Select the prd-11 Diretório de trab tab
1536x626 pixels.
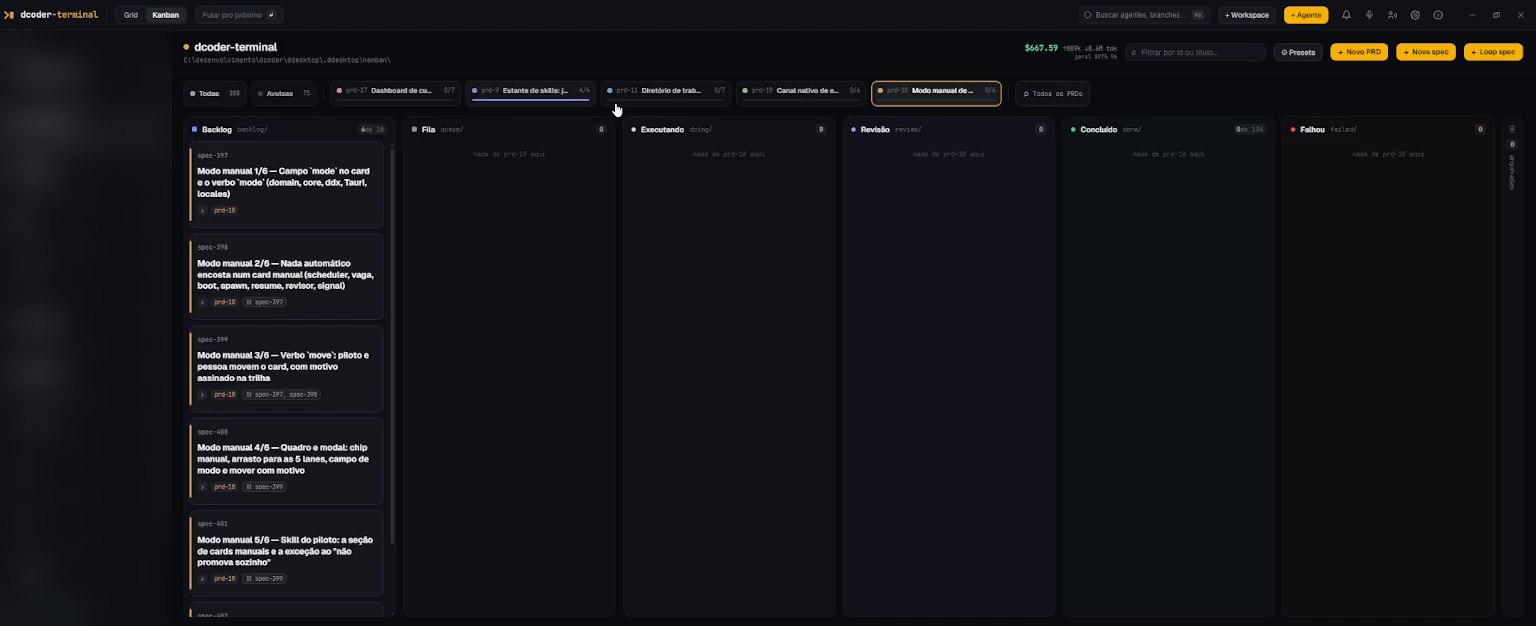pos(666,93)
